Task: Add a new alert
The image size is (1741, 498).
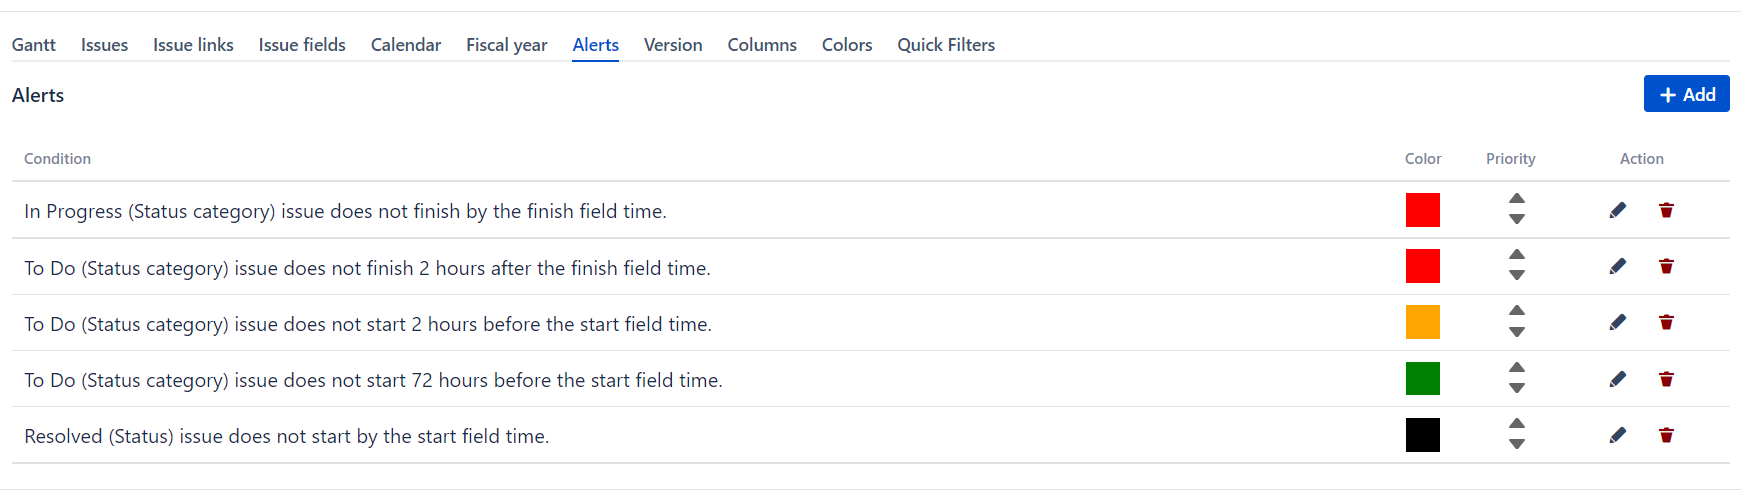Action: [x=1686, y=94]
